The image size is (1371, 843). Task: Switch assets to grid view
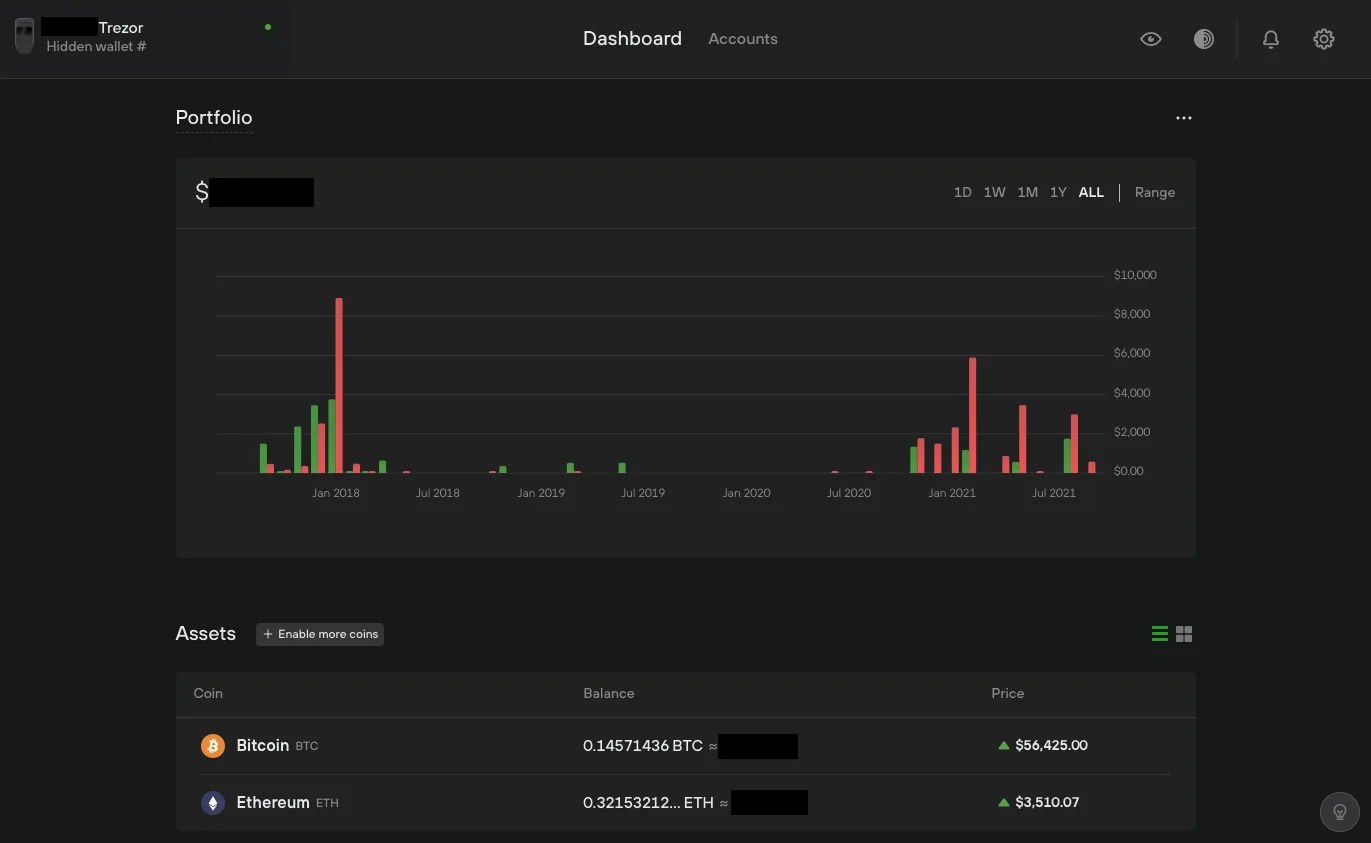click(1184, 634)
